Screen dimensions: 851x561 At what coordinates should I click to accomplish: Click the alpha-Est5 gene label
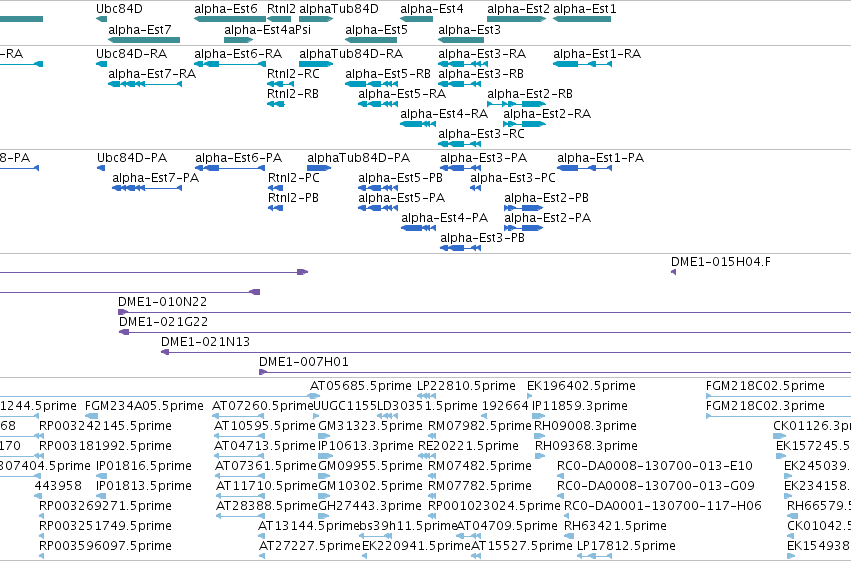click(x=376, y=30)
